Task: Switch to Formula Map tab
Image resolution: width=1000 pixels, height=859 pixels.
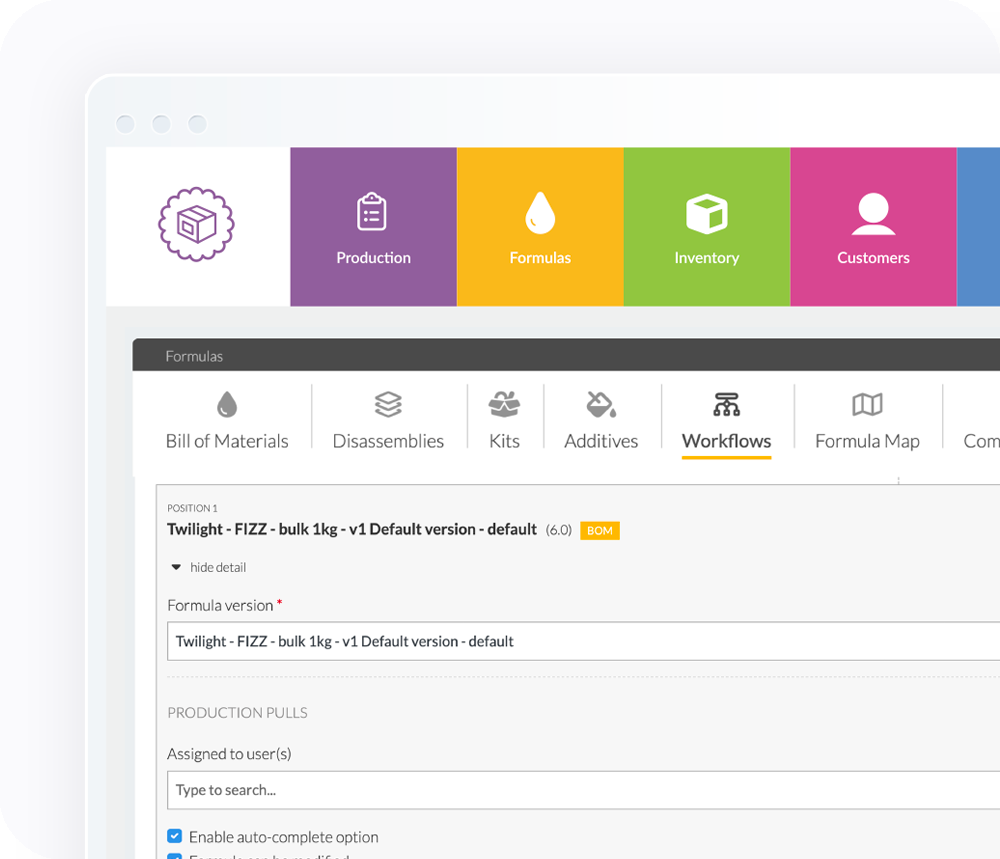Action: pyautogui.click(x=867, y=441)
